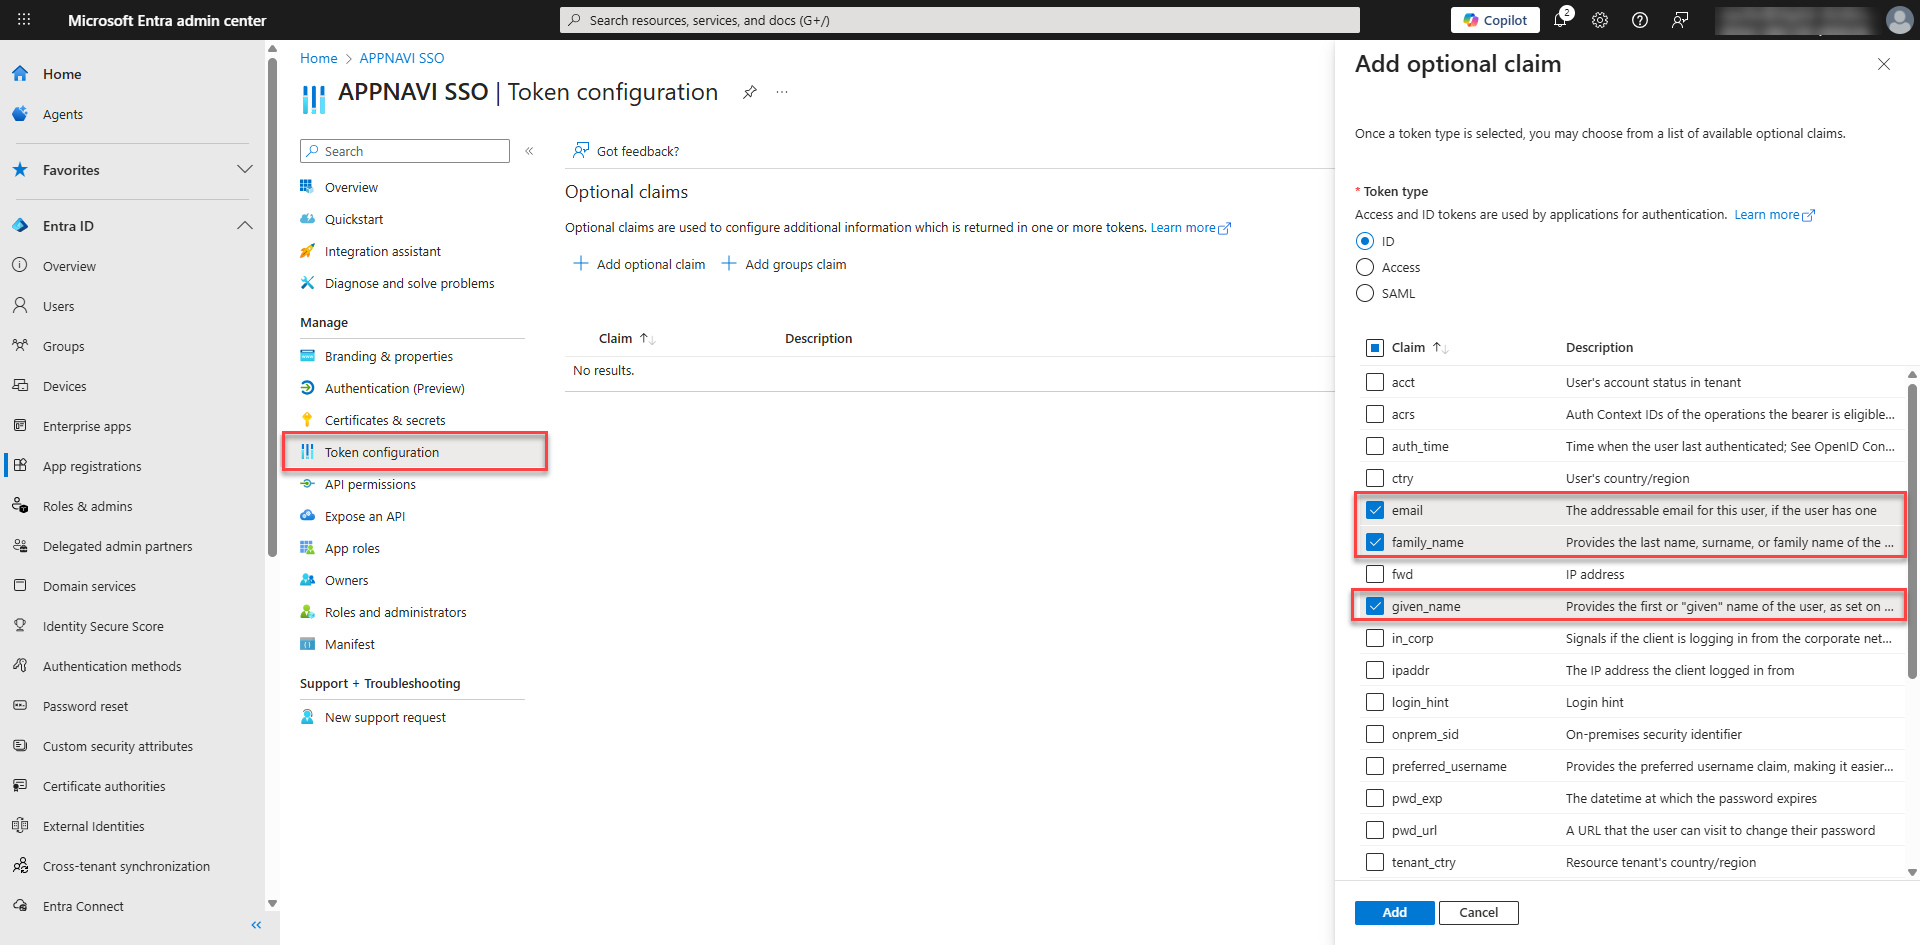1920x945 pixels.
Task: Open Expose an API menu item
Action: pos(365,516)
